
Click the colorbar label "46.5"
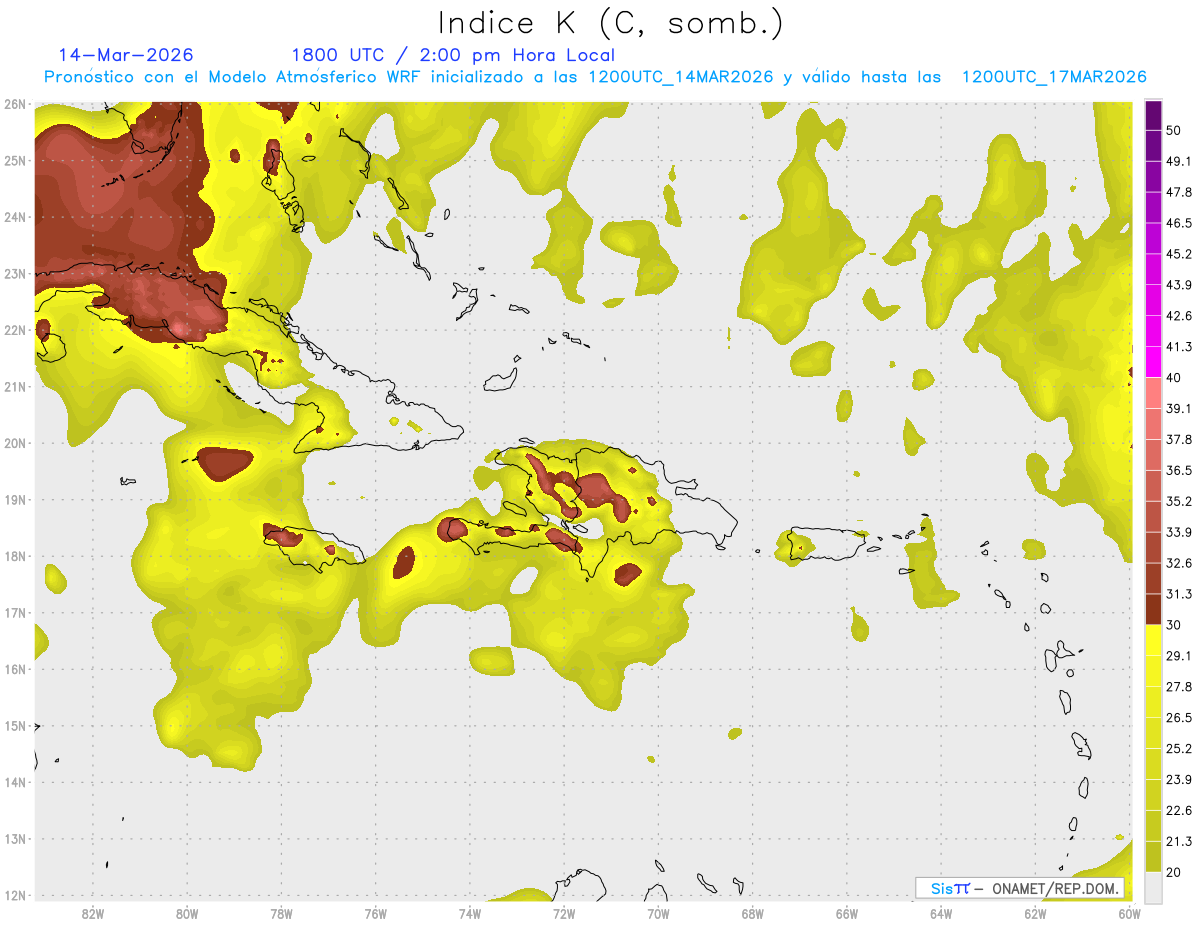1179,223
